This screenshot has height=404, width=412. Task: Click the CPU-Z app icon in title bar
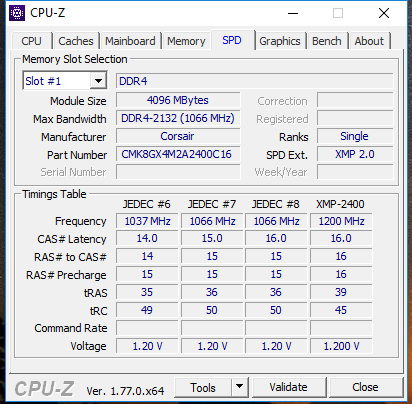[x=17, y=13]
